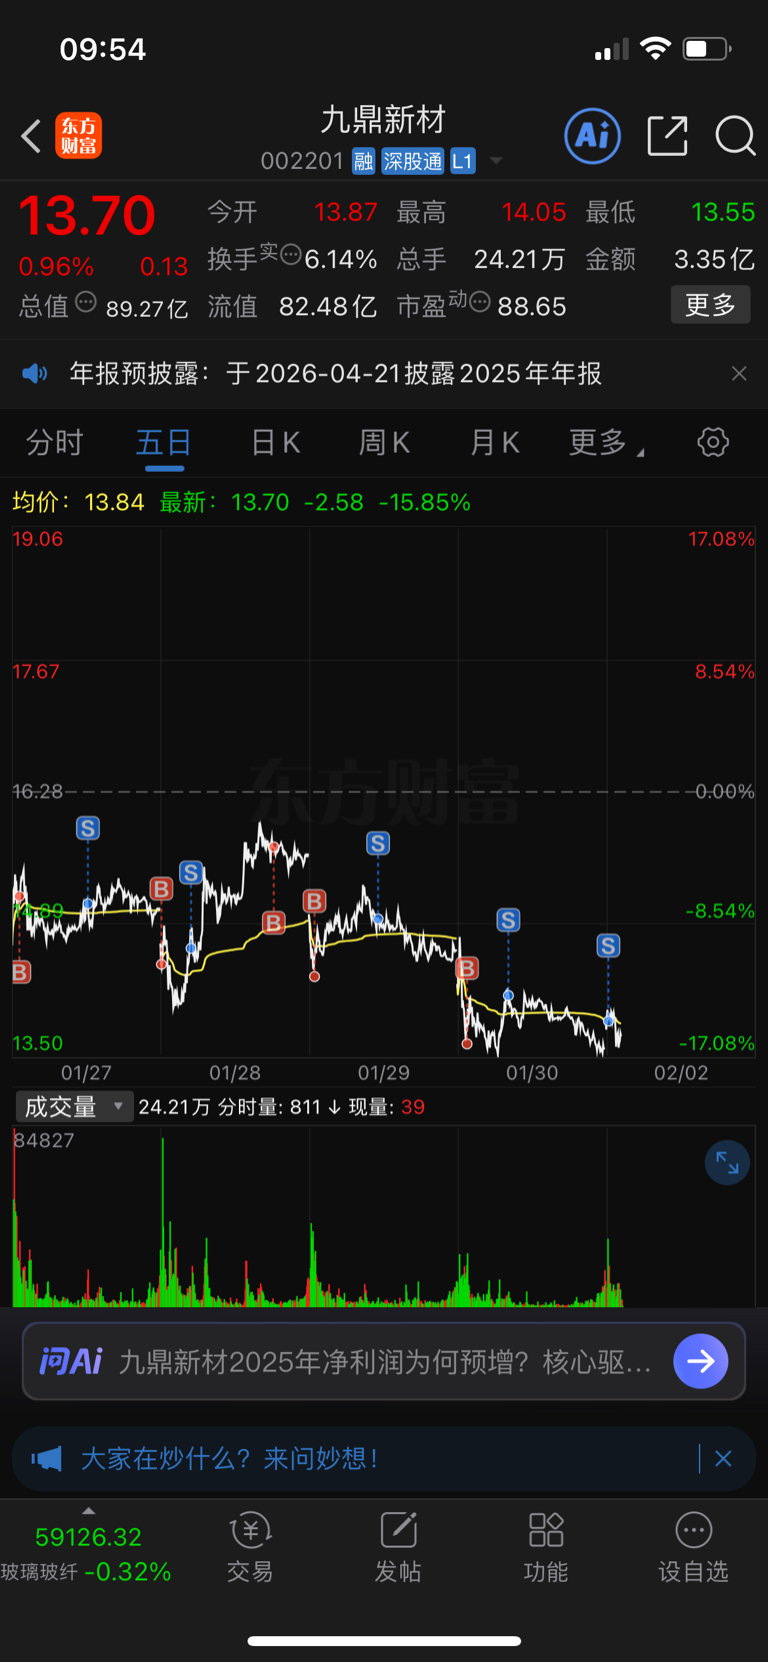Image resolution: width=768 pixels, height=1663 pixels.
Task: Tap the back arrow icon
Action: click(31, 136)
